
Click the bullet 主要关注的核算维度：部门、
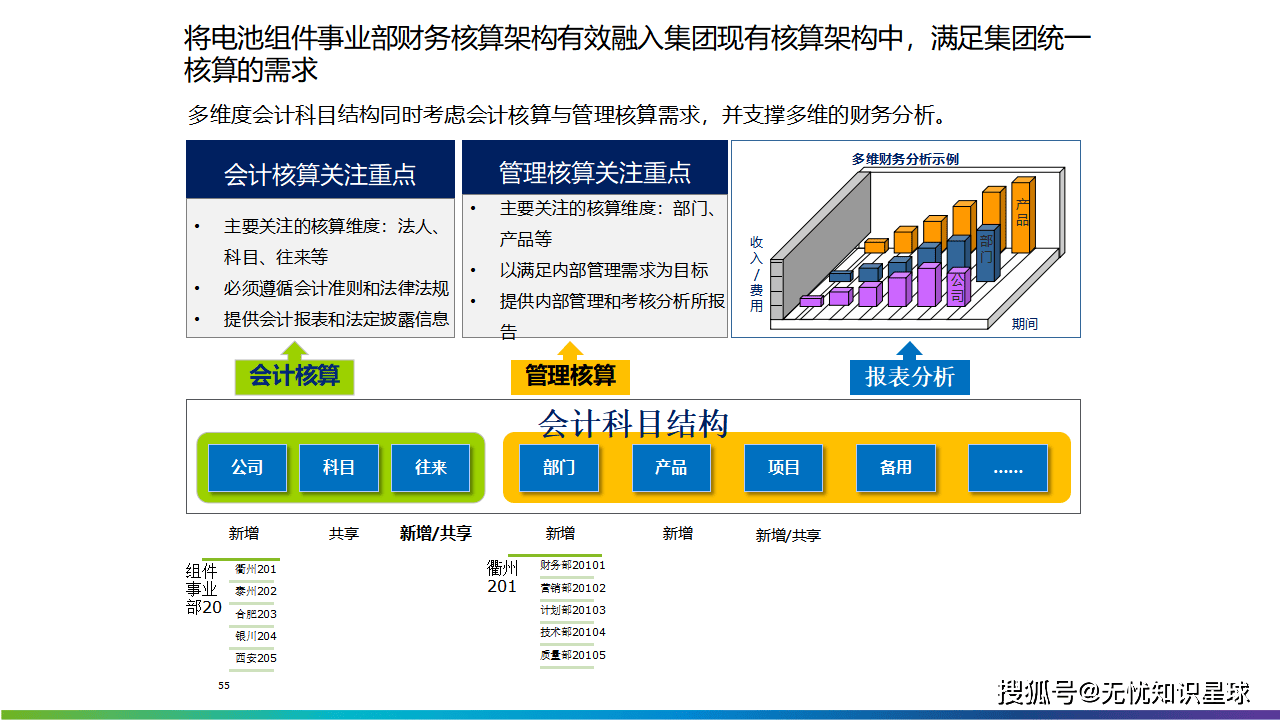609,208
